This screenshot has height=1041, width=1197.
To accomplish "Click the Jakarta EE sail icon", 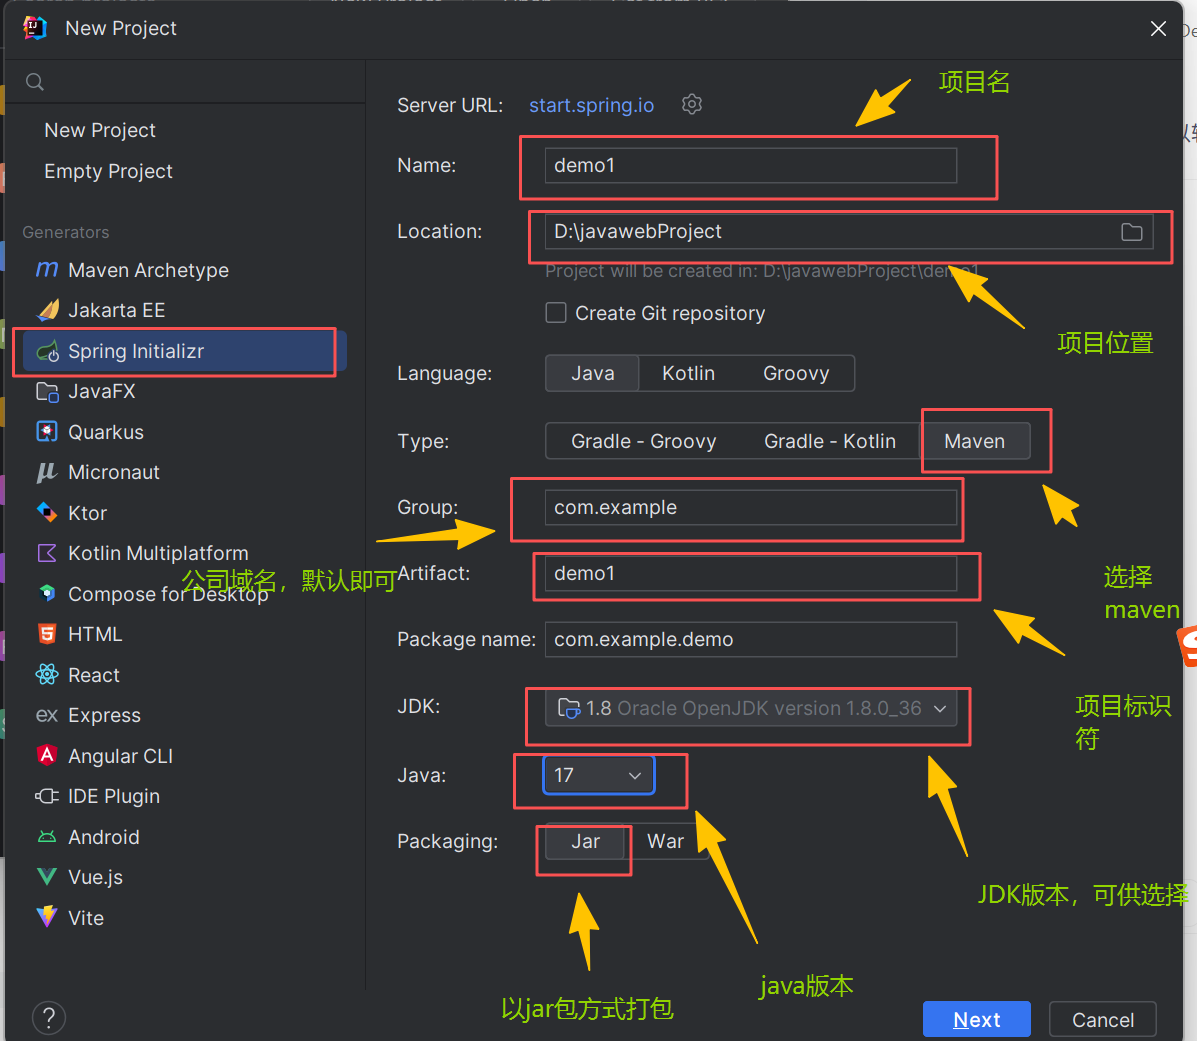I will (47, 310).
